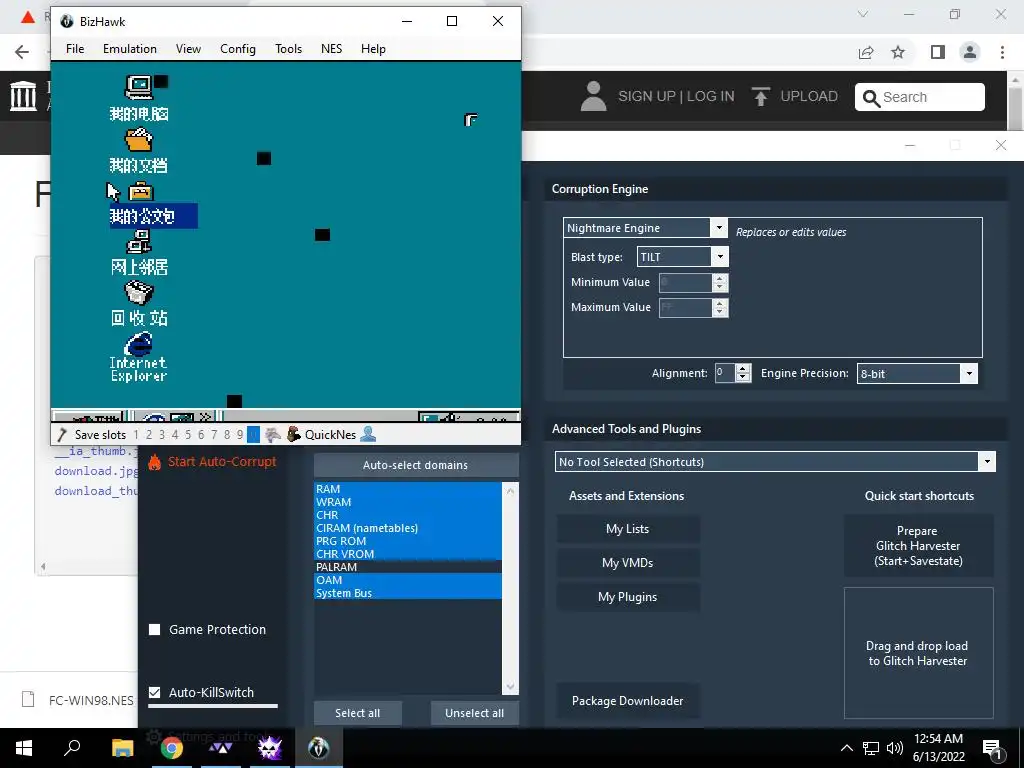
Task: Select the briefcase icon on emulated desktop
Action: 140,191
